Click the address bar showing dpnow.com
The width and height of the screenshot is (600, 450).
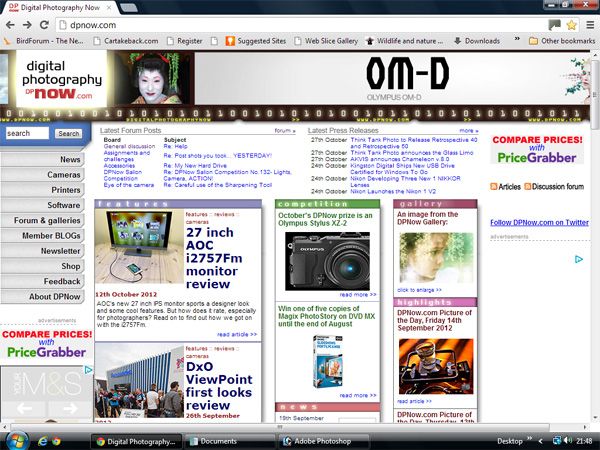click(x=300, y=24)
